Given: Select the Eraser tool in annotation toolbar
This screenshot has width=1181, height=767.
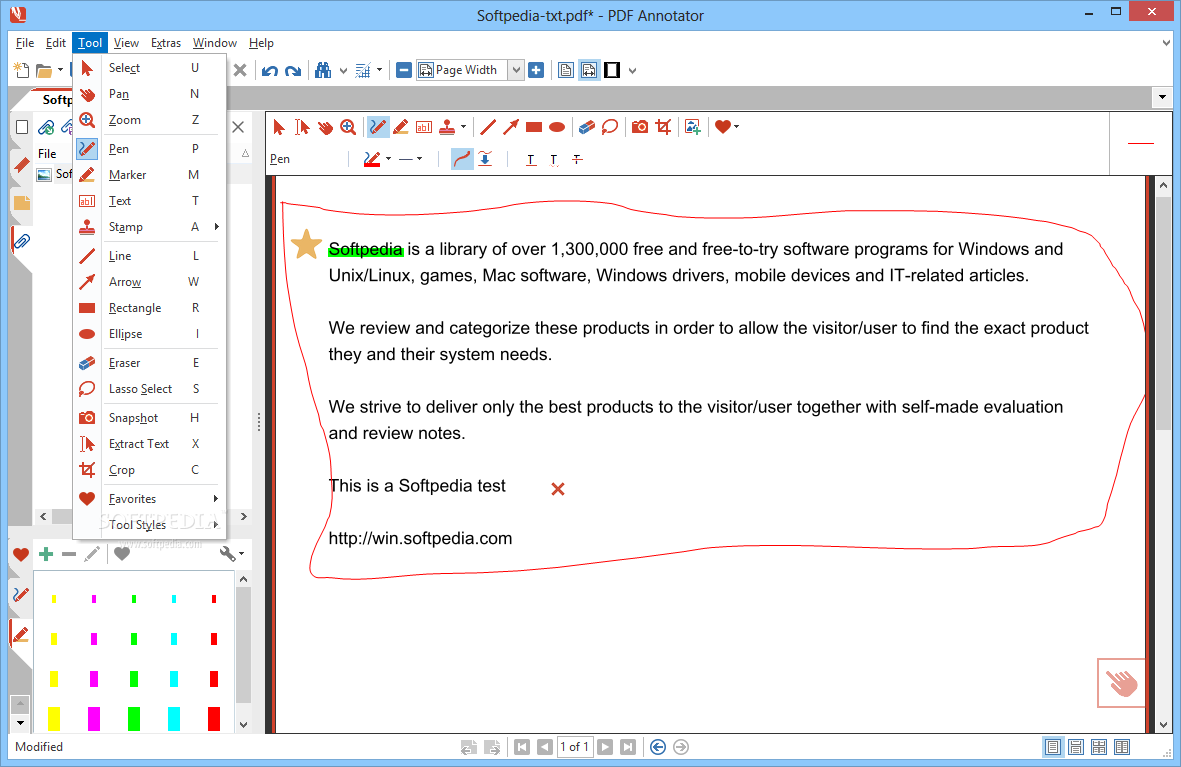Looking at the screenshot, I should [x=587, y=127].
